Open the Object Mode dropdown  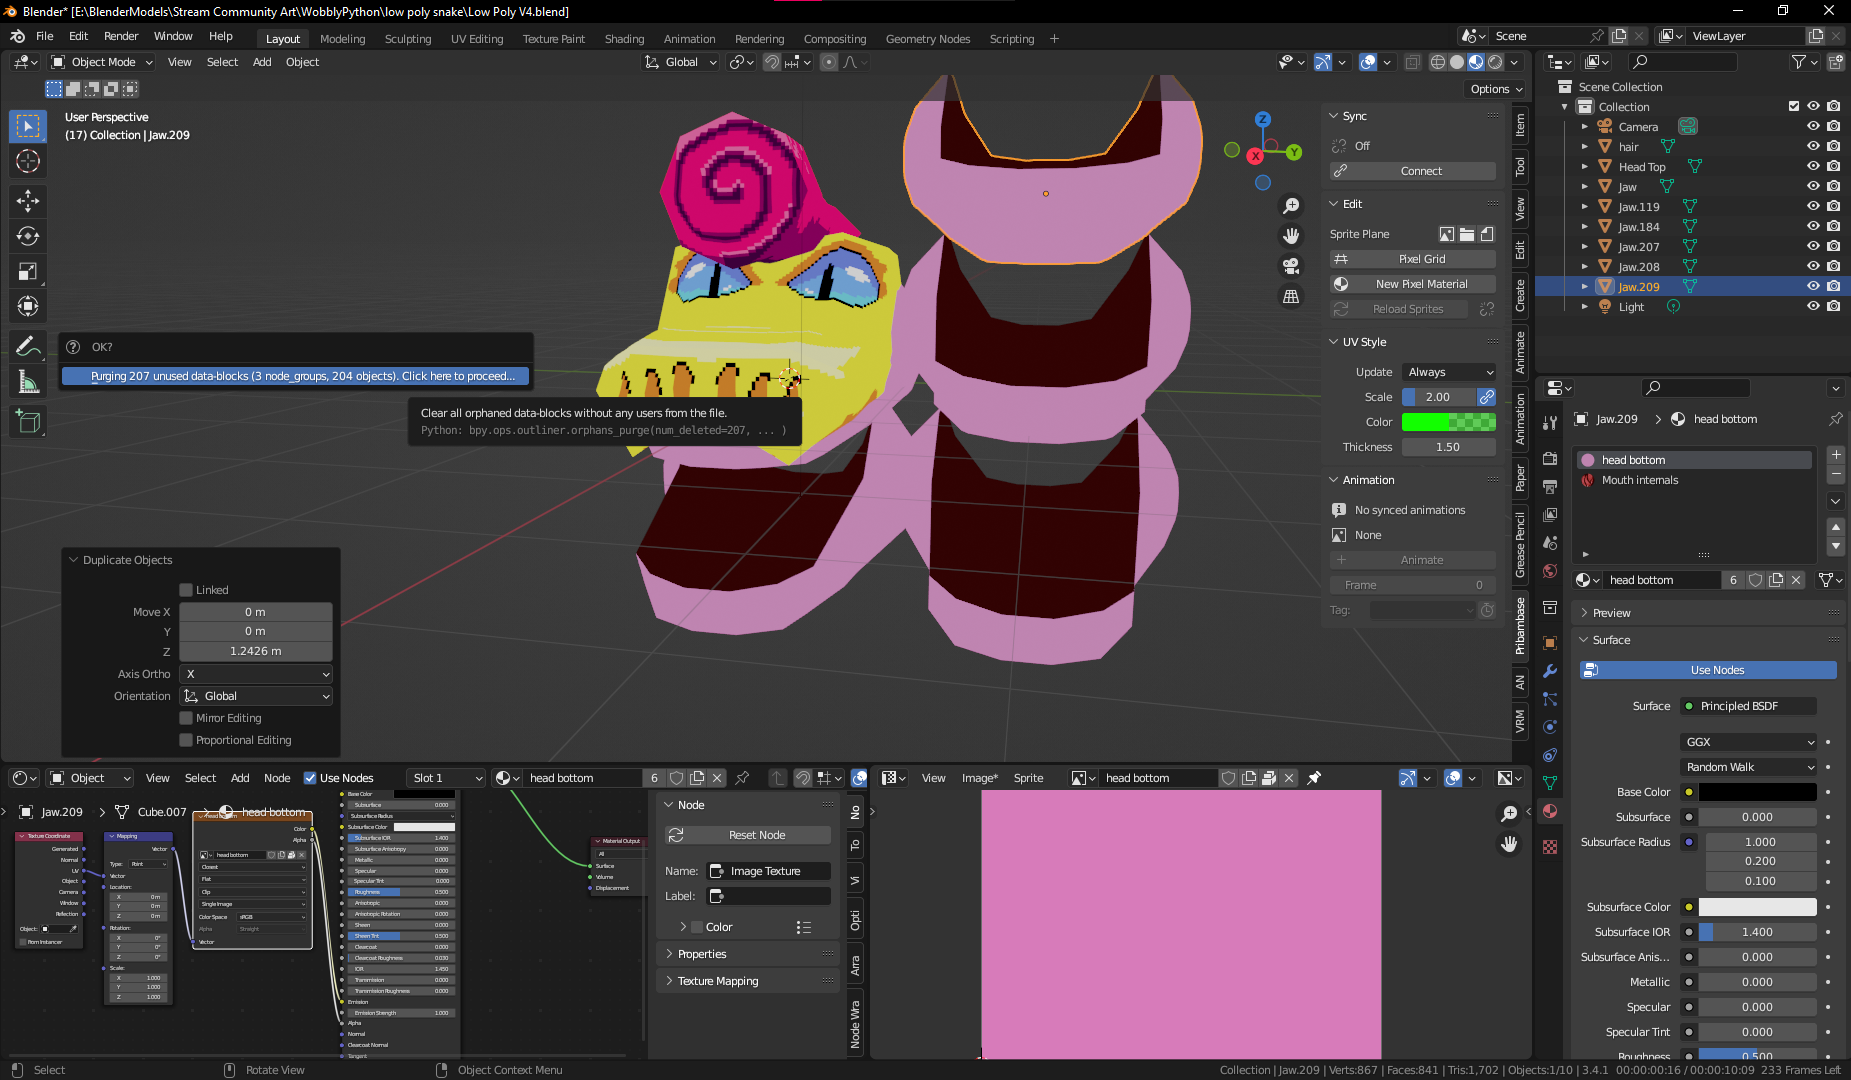[x=102, y=62]
